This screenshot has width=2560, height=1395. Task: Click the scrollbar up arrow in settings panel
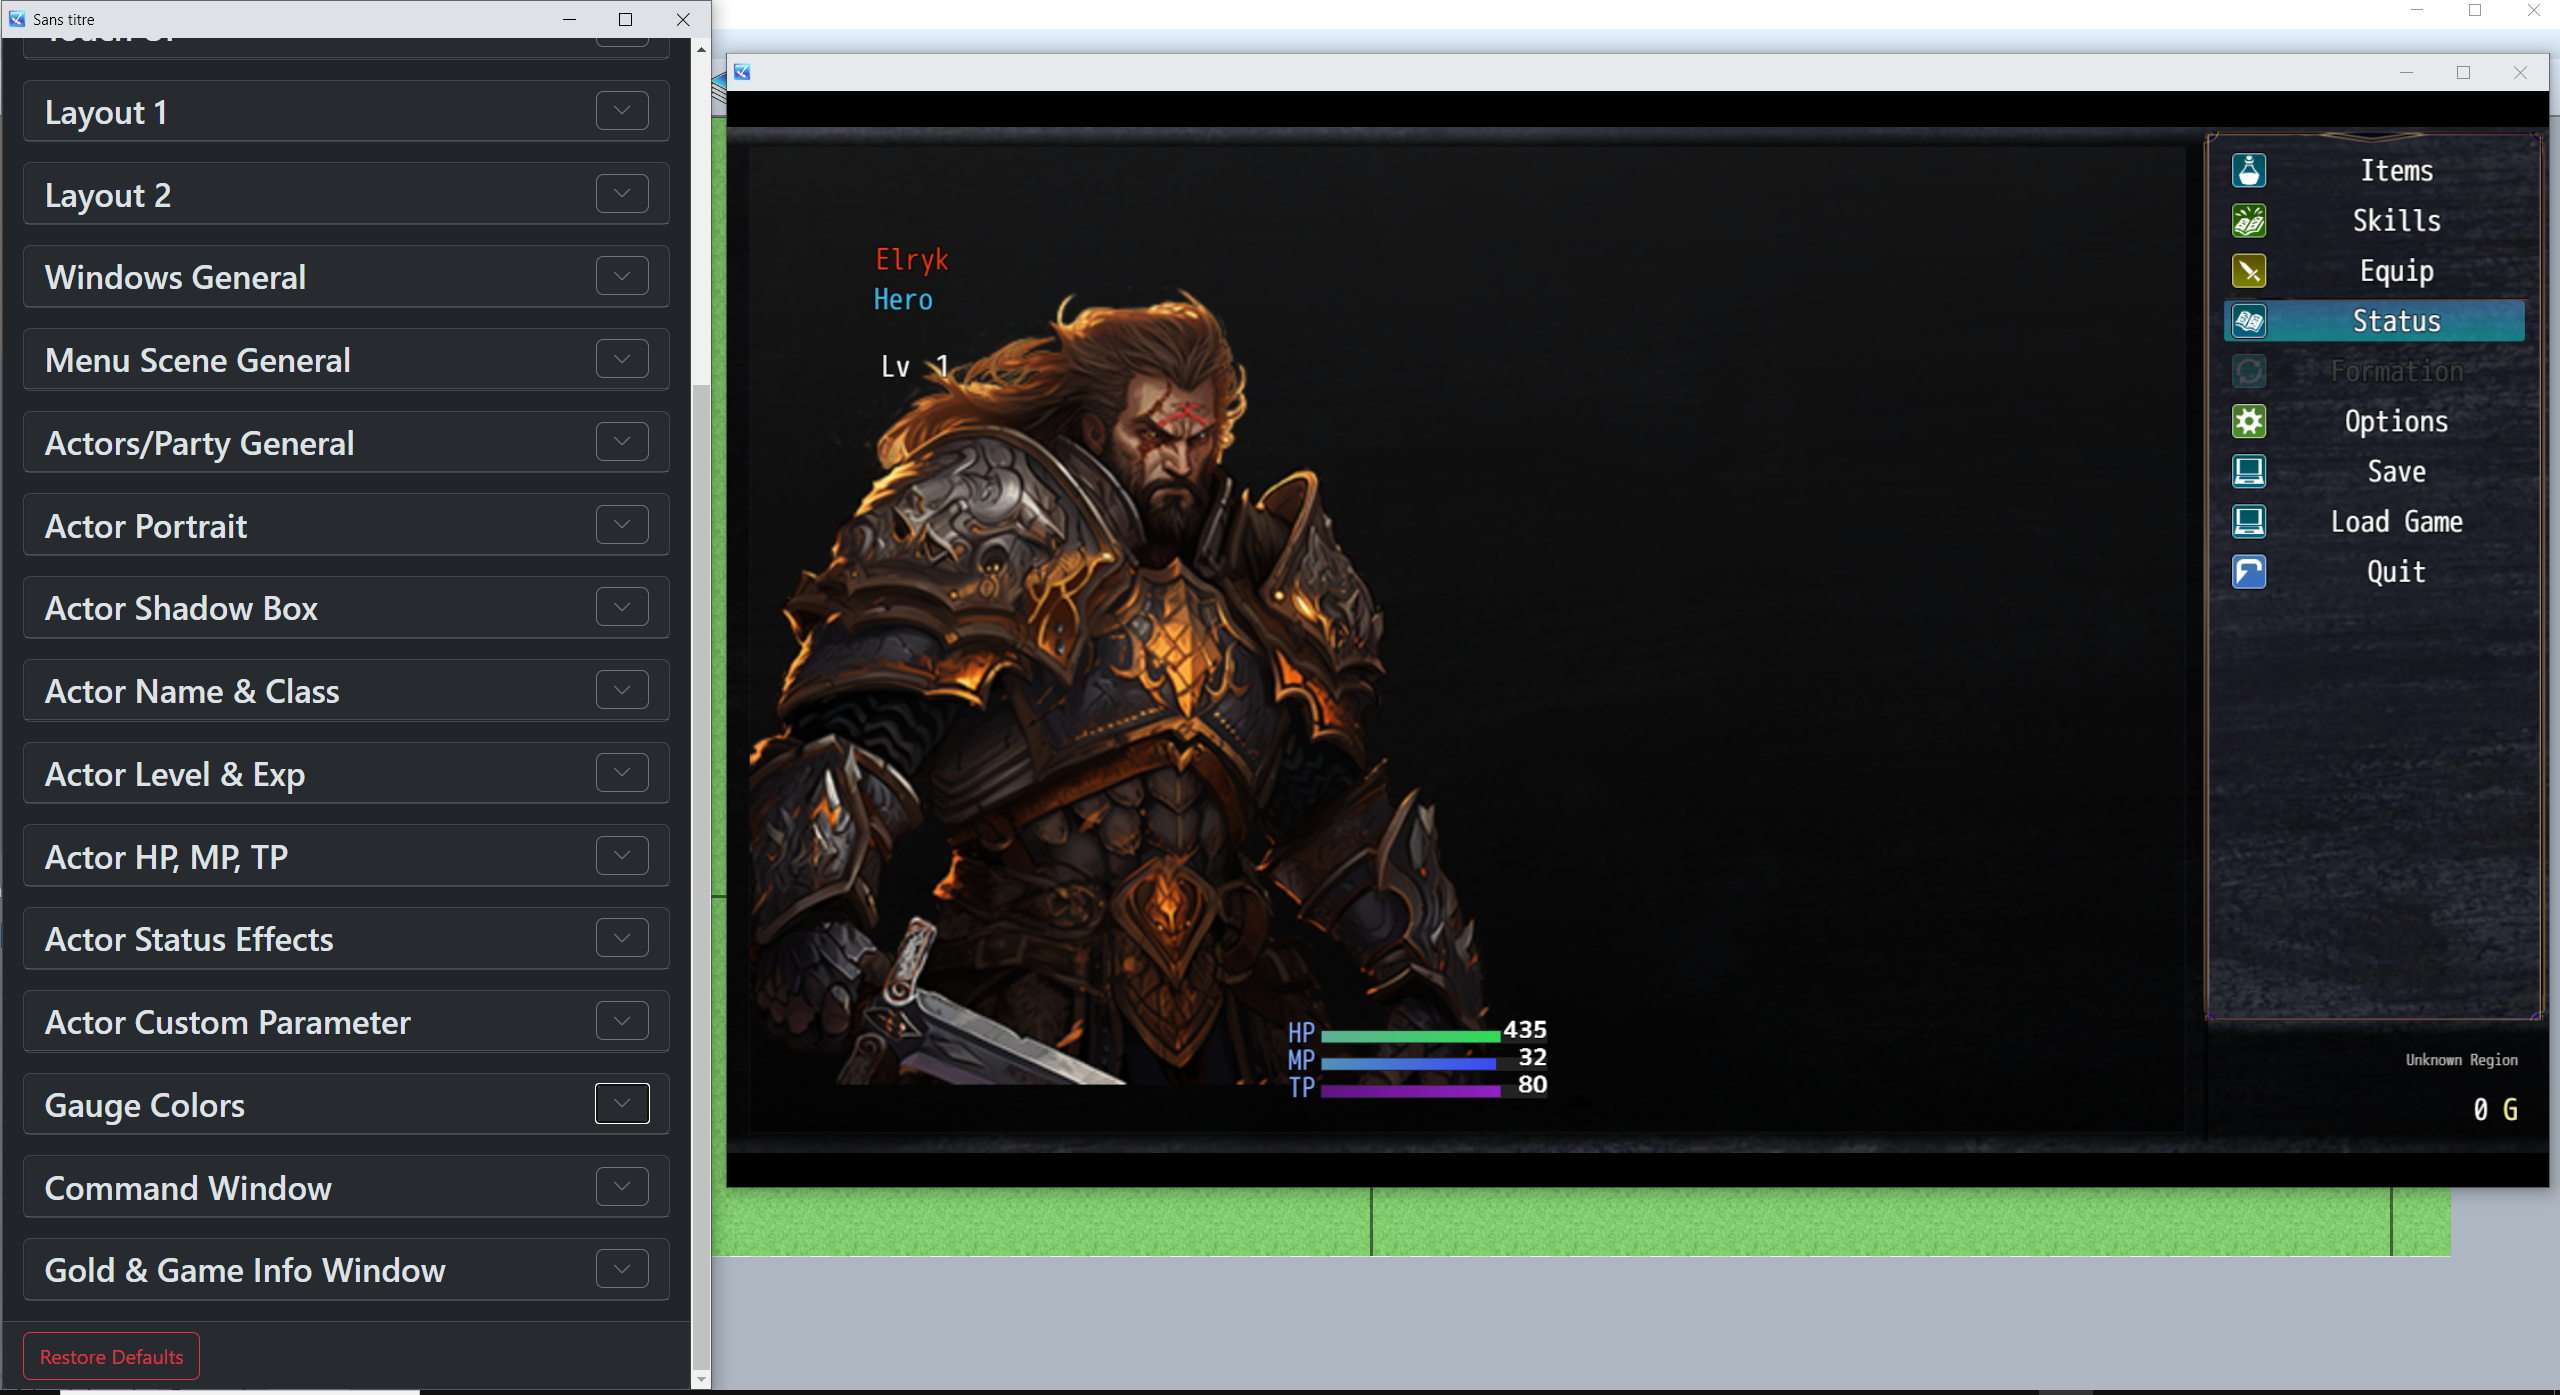pyautogui.click(x=701, y=48)
